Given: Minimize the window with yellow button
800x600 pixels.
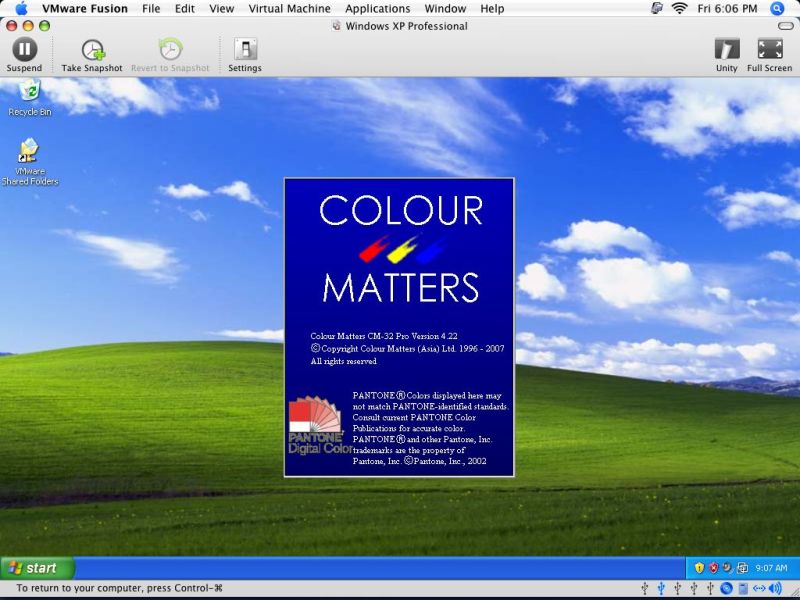Looking at the screenshot, I should point(28,26).
